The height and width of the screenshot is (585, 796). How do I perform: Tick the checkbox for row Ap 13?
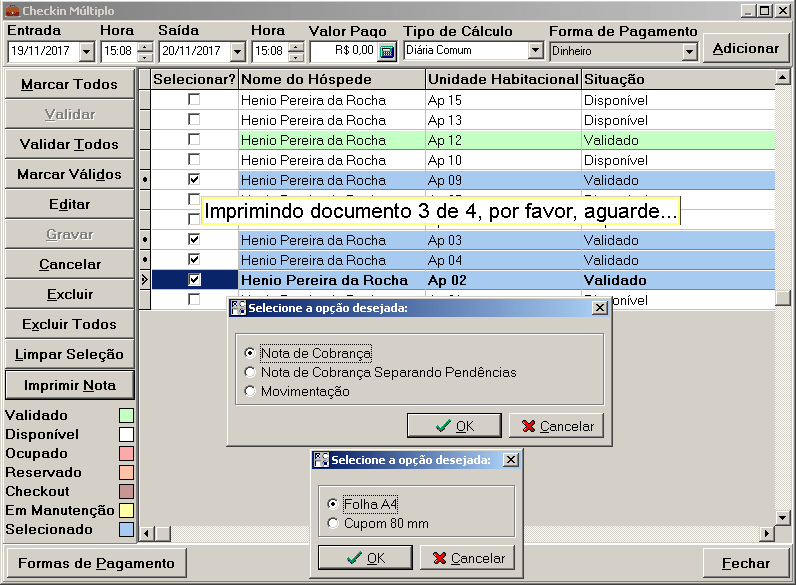point(193,119)
